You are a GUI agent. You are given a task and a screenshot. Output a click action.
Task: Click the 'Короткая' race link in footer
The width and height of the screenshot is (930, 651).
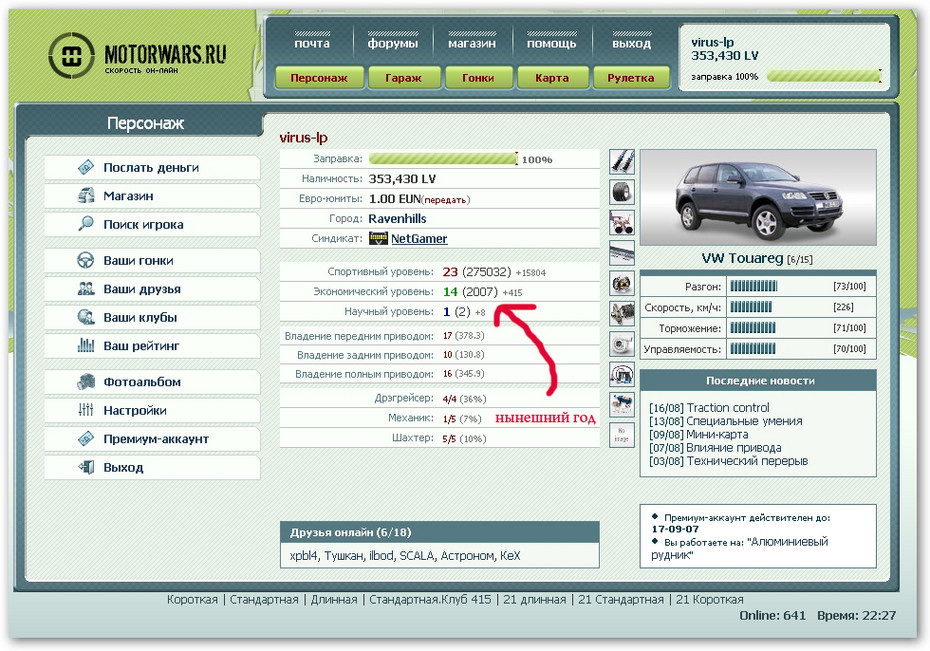point(192,599)
